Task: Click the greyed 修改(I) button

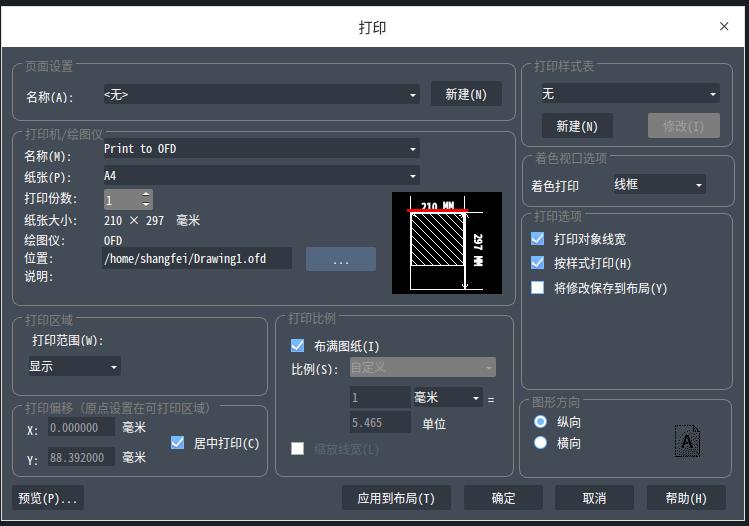Action: [683, 126]
